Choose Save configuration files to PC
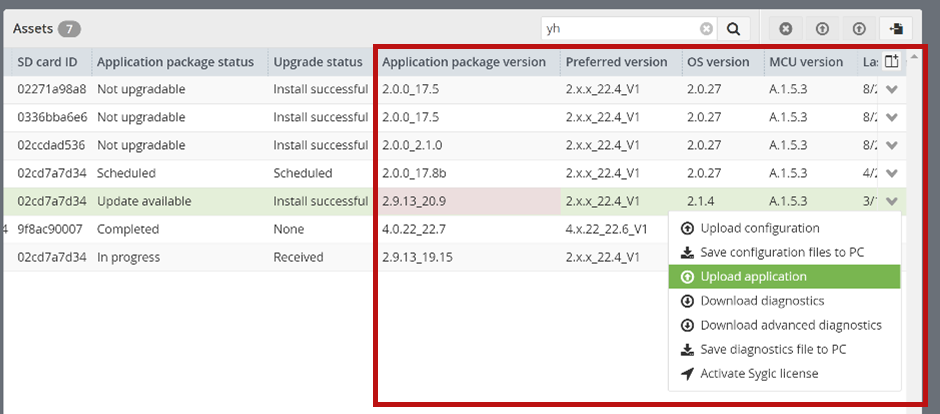The height and width of the screenshot is (414, 940). click(784, 252)
